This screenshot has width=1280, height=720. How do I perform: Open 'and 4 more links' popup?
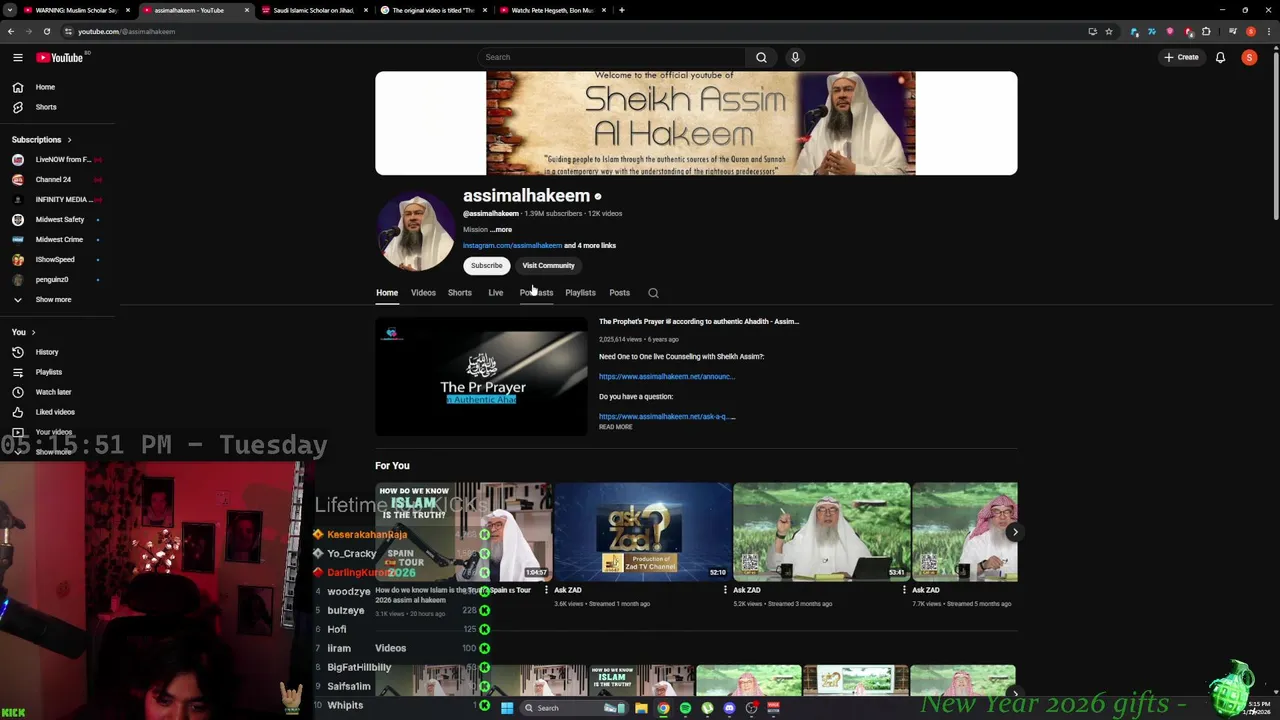[590, 246]
